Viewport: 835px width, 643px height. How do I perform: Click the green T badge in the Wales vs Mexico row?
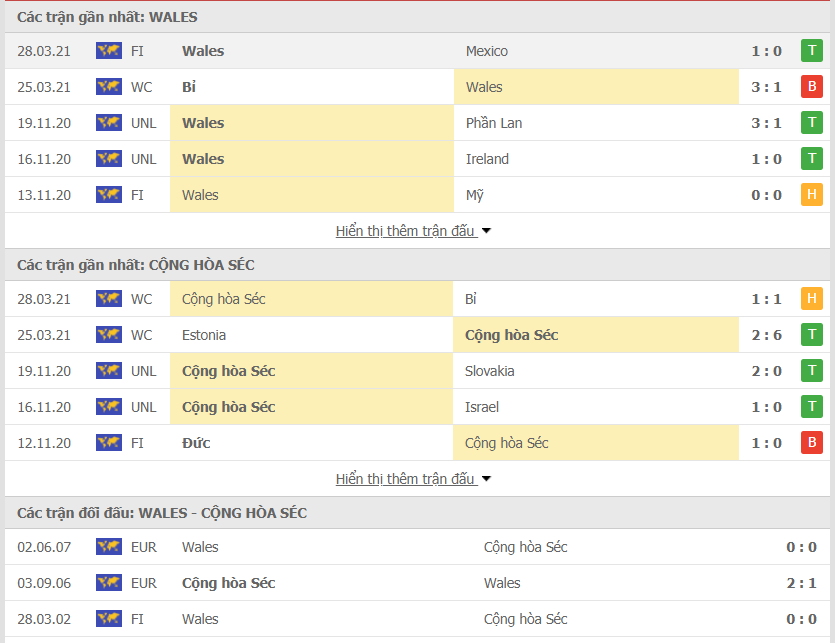pos(811,51)
